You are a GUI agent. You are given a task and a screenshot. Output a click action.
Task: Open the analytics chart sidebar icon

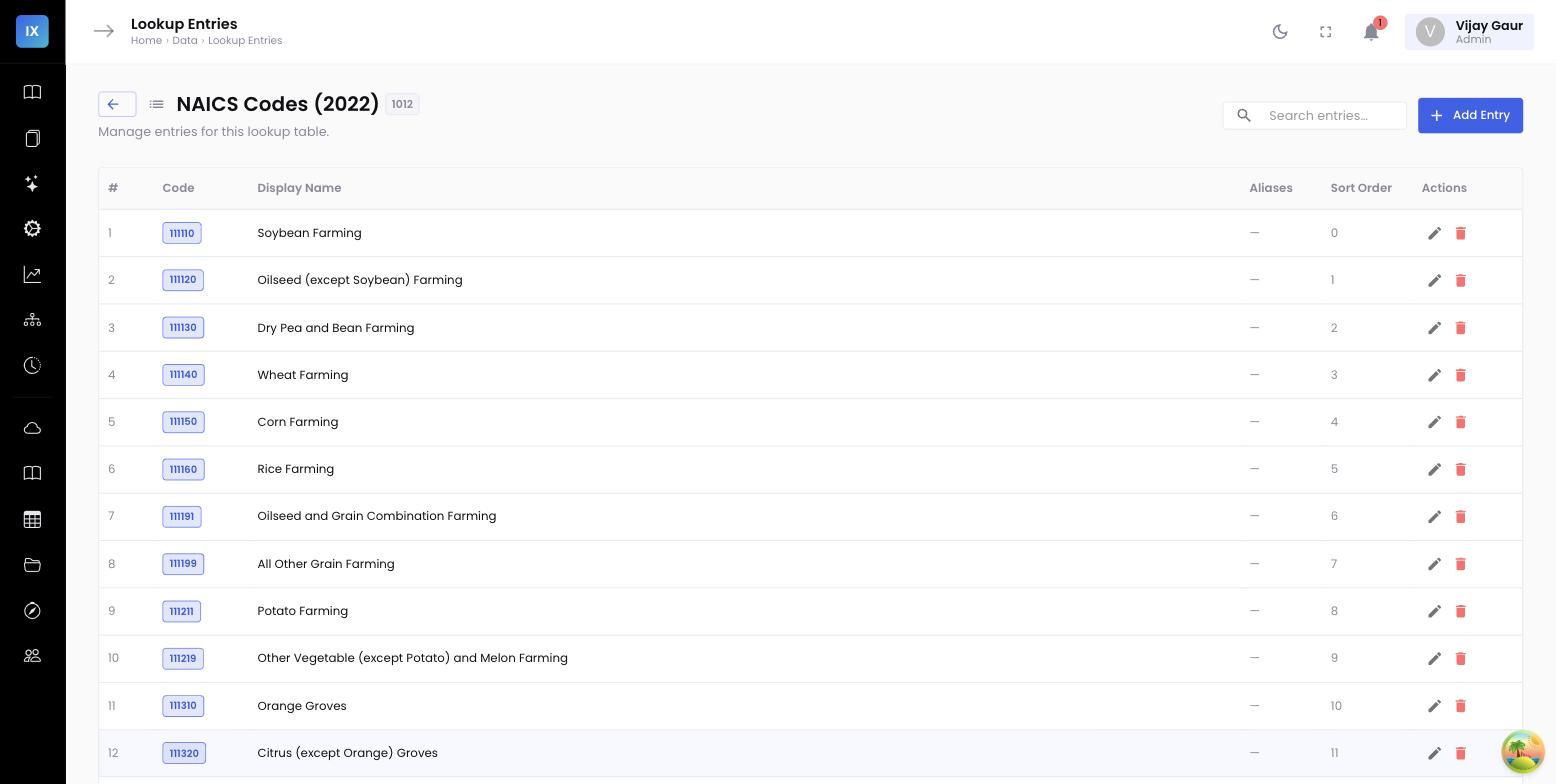(x=32, y=274)
